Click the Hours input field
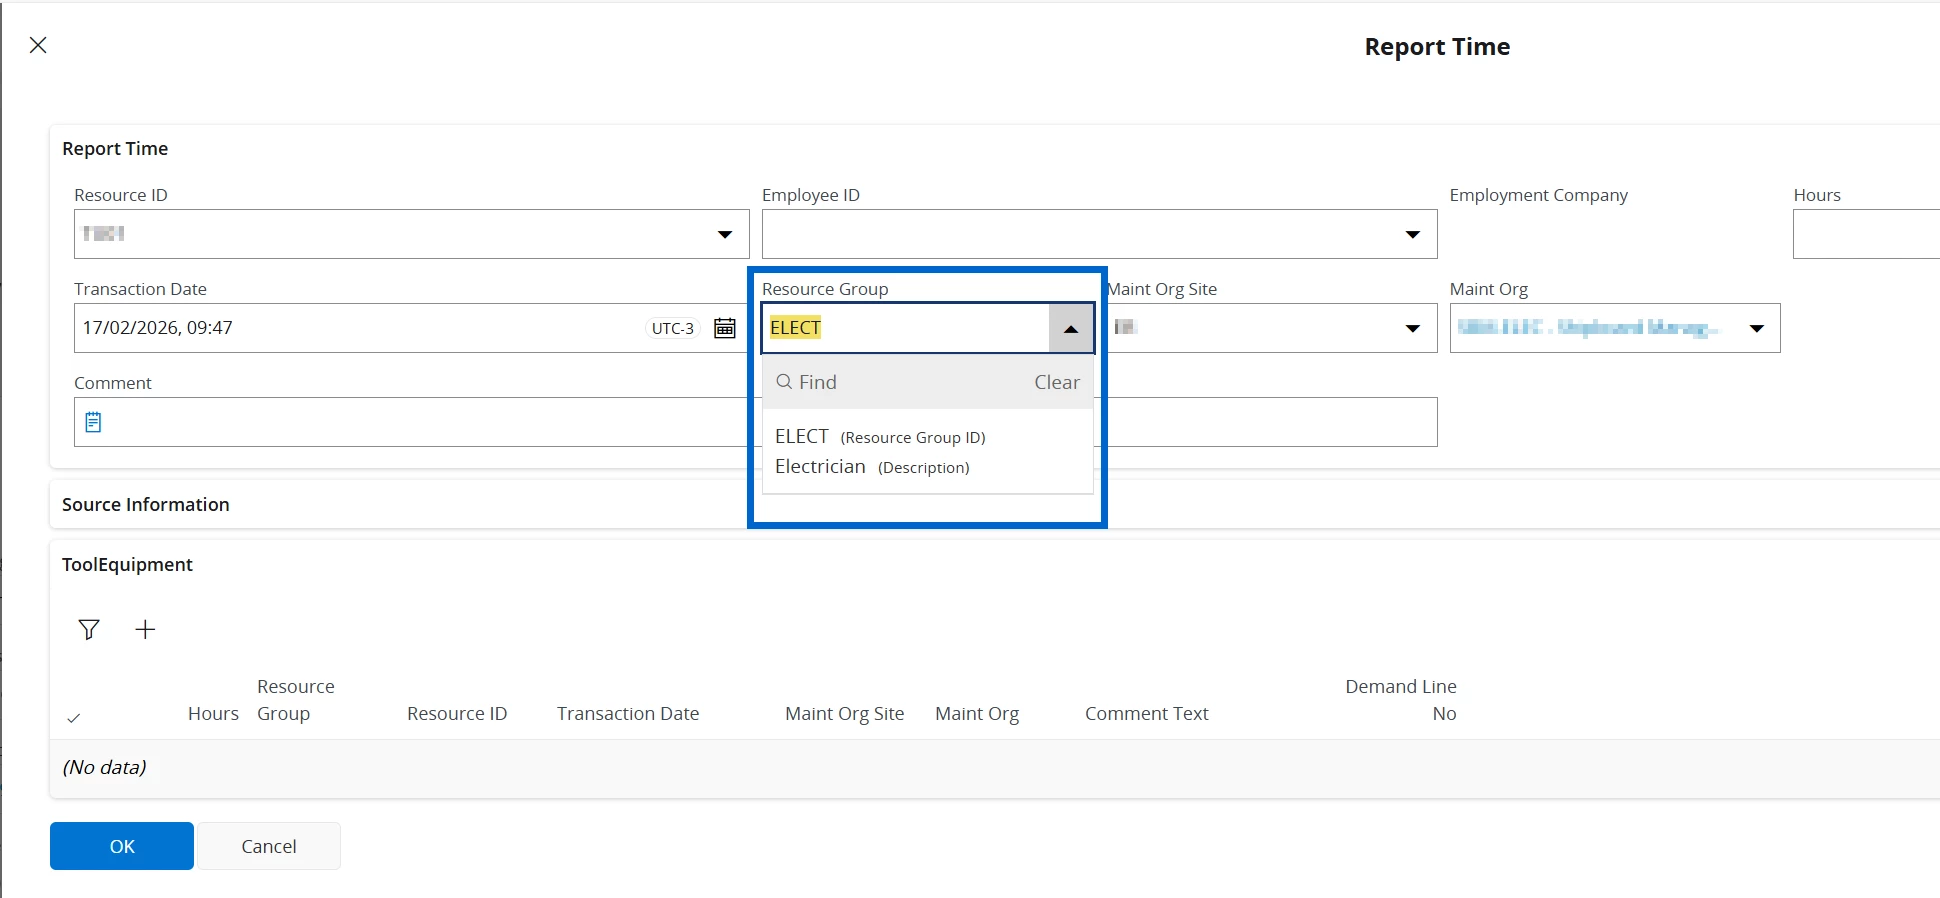 pyautogui.click(x=1865, y=234)
